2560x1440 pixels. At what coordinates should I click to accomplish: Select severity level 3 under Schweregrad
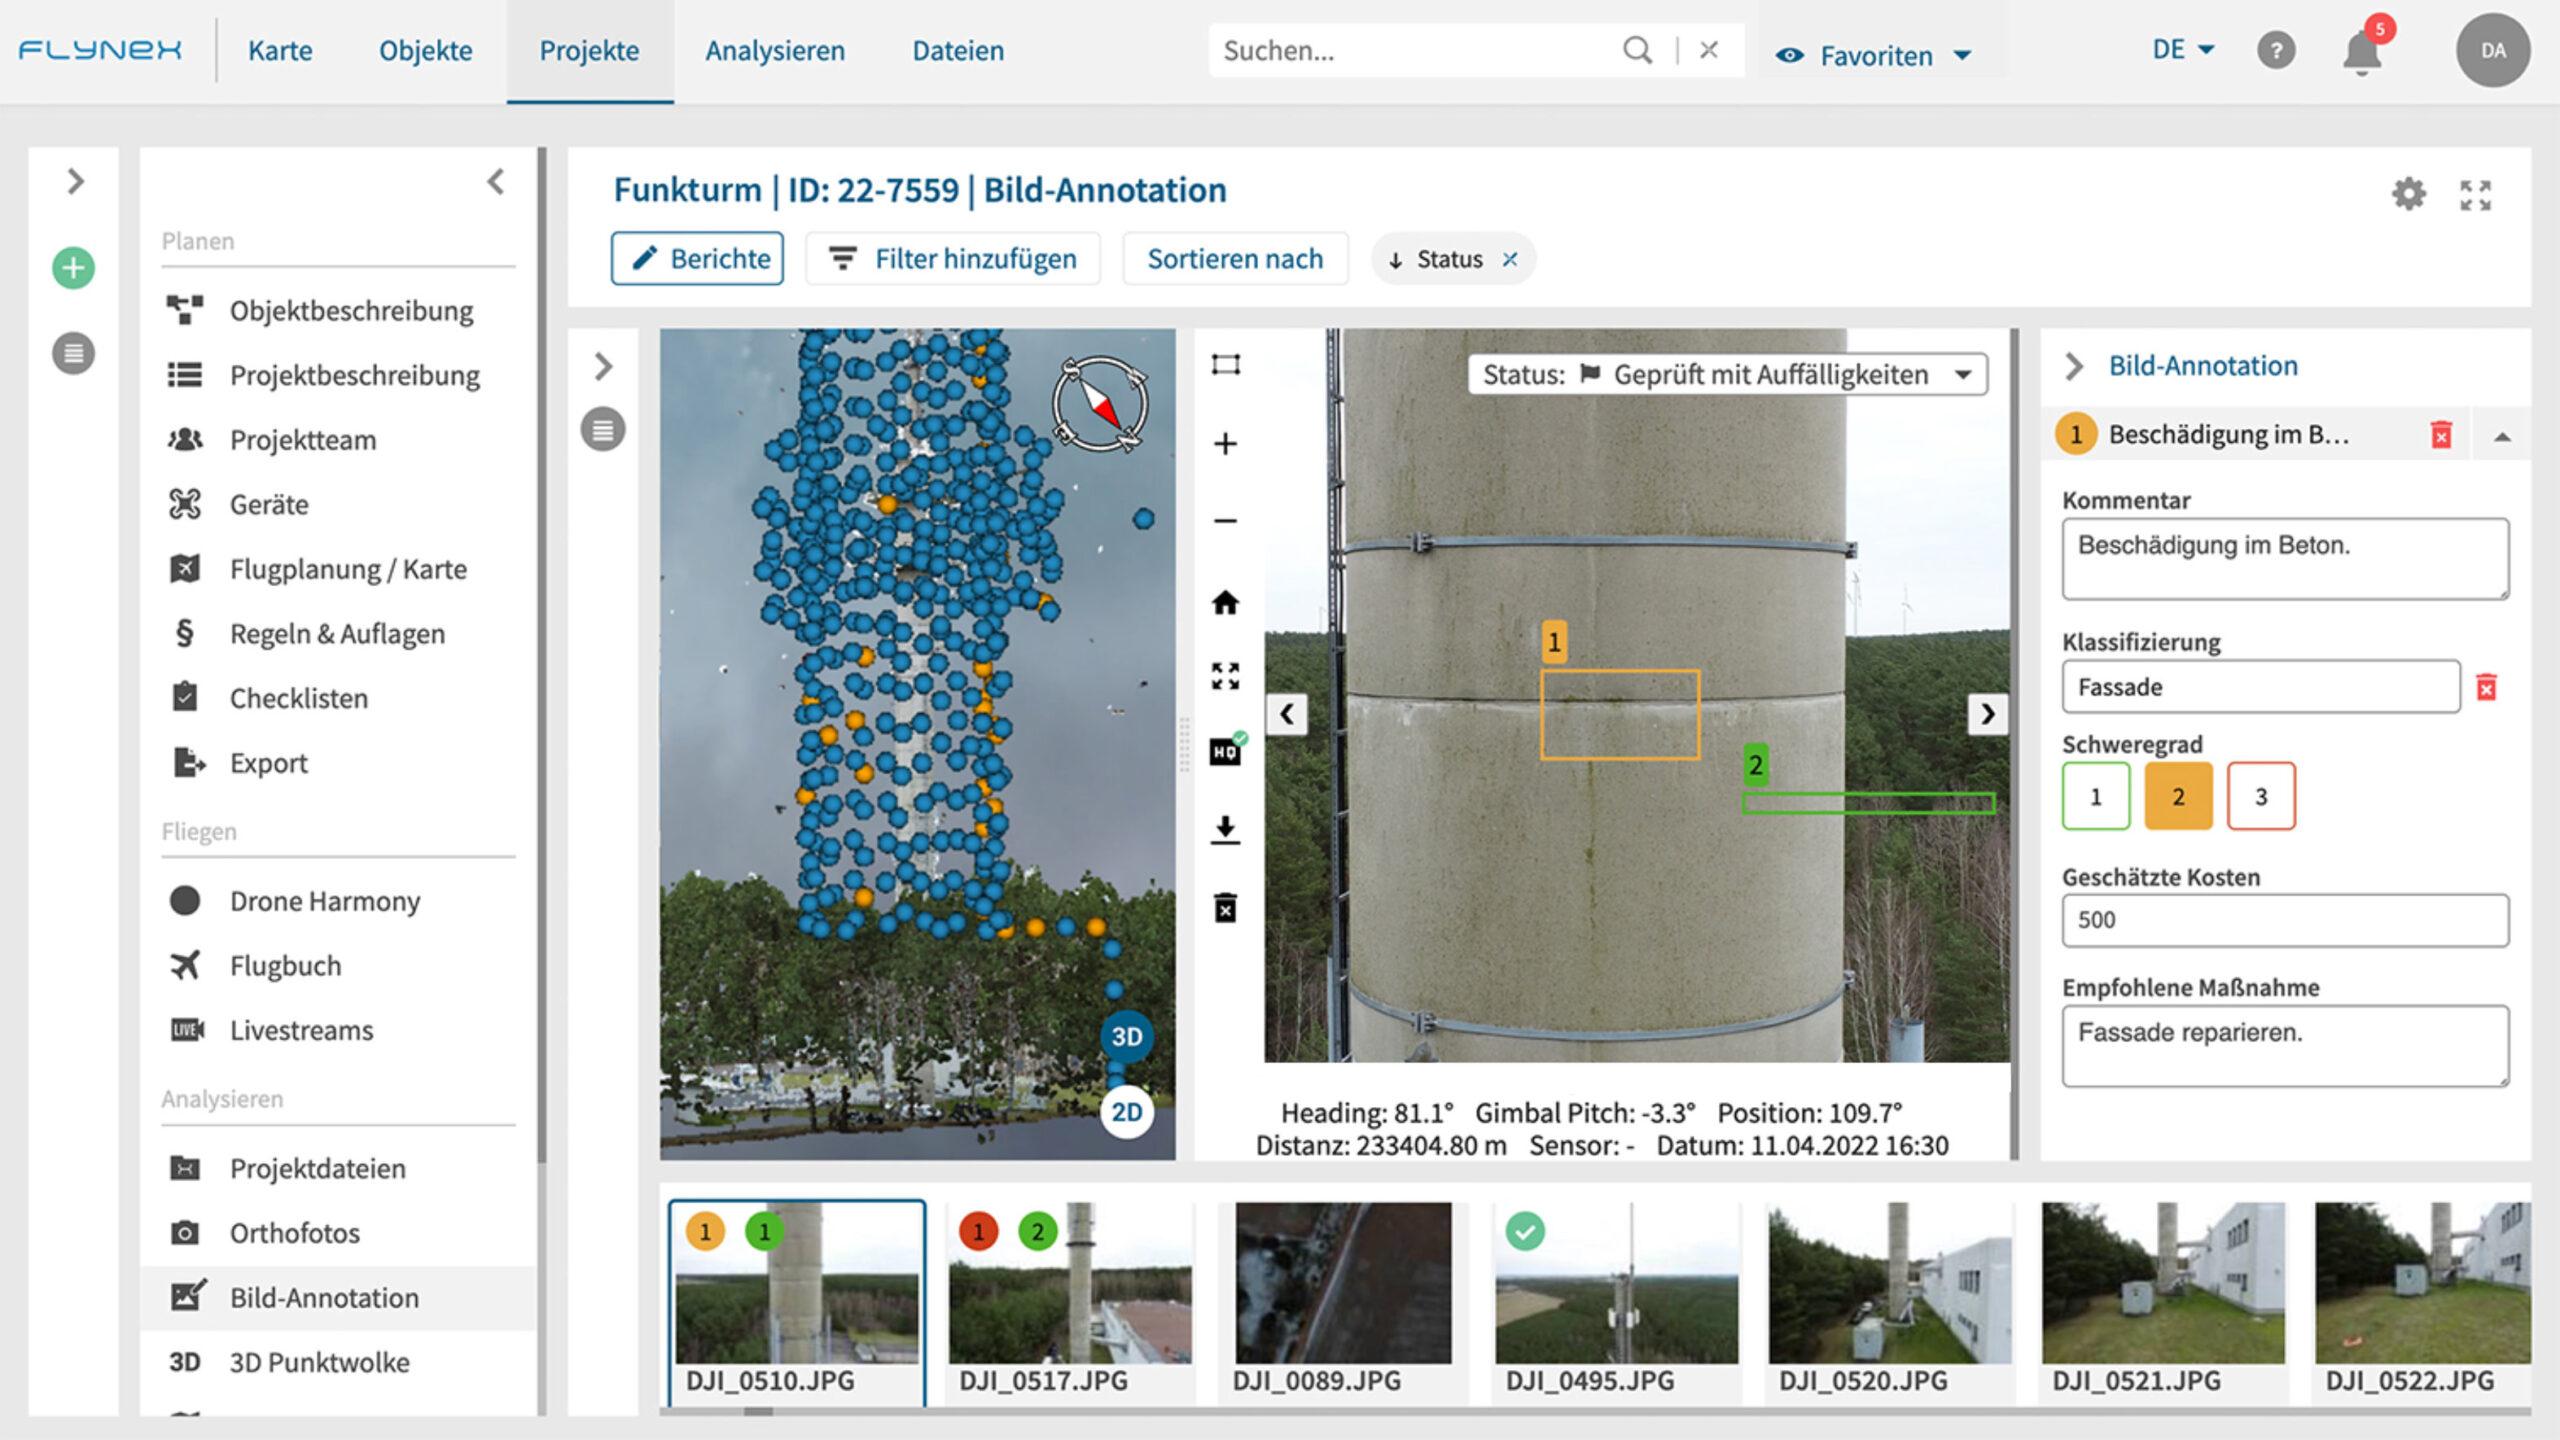coord(2261,796)
